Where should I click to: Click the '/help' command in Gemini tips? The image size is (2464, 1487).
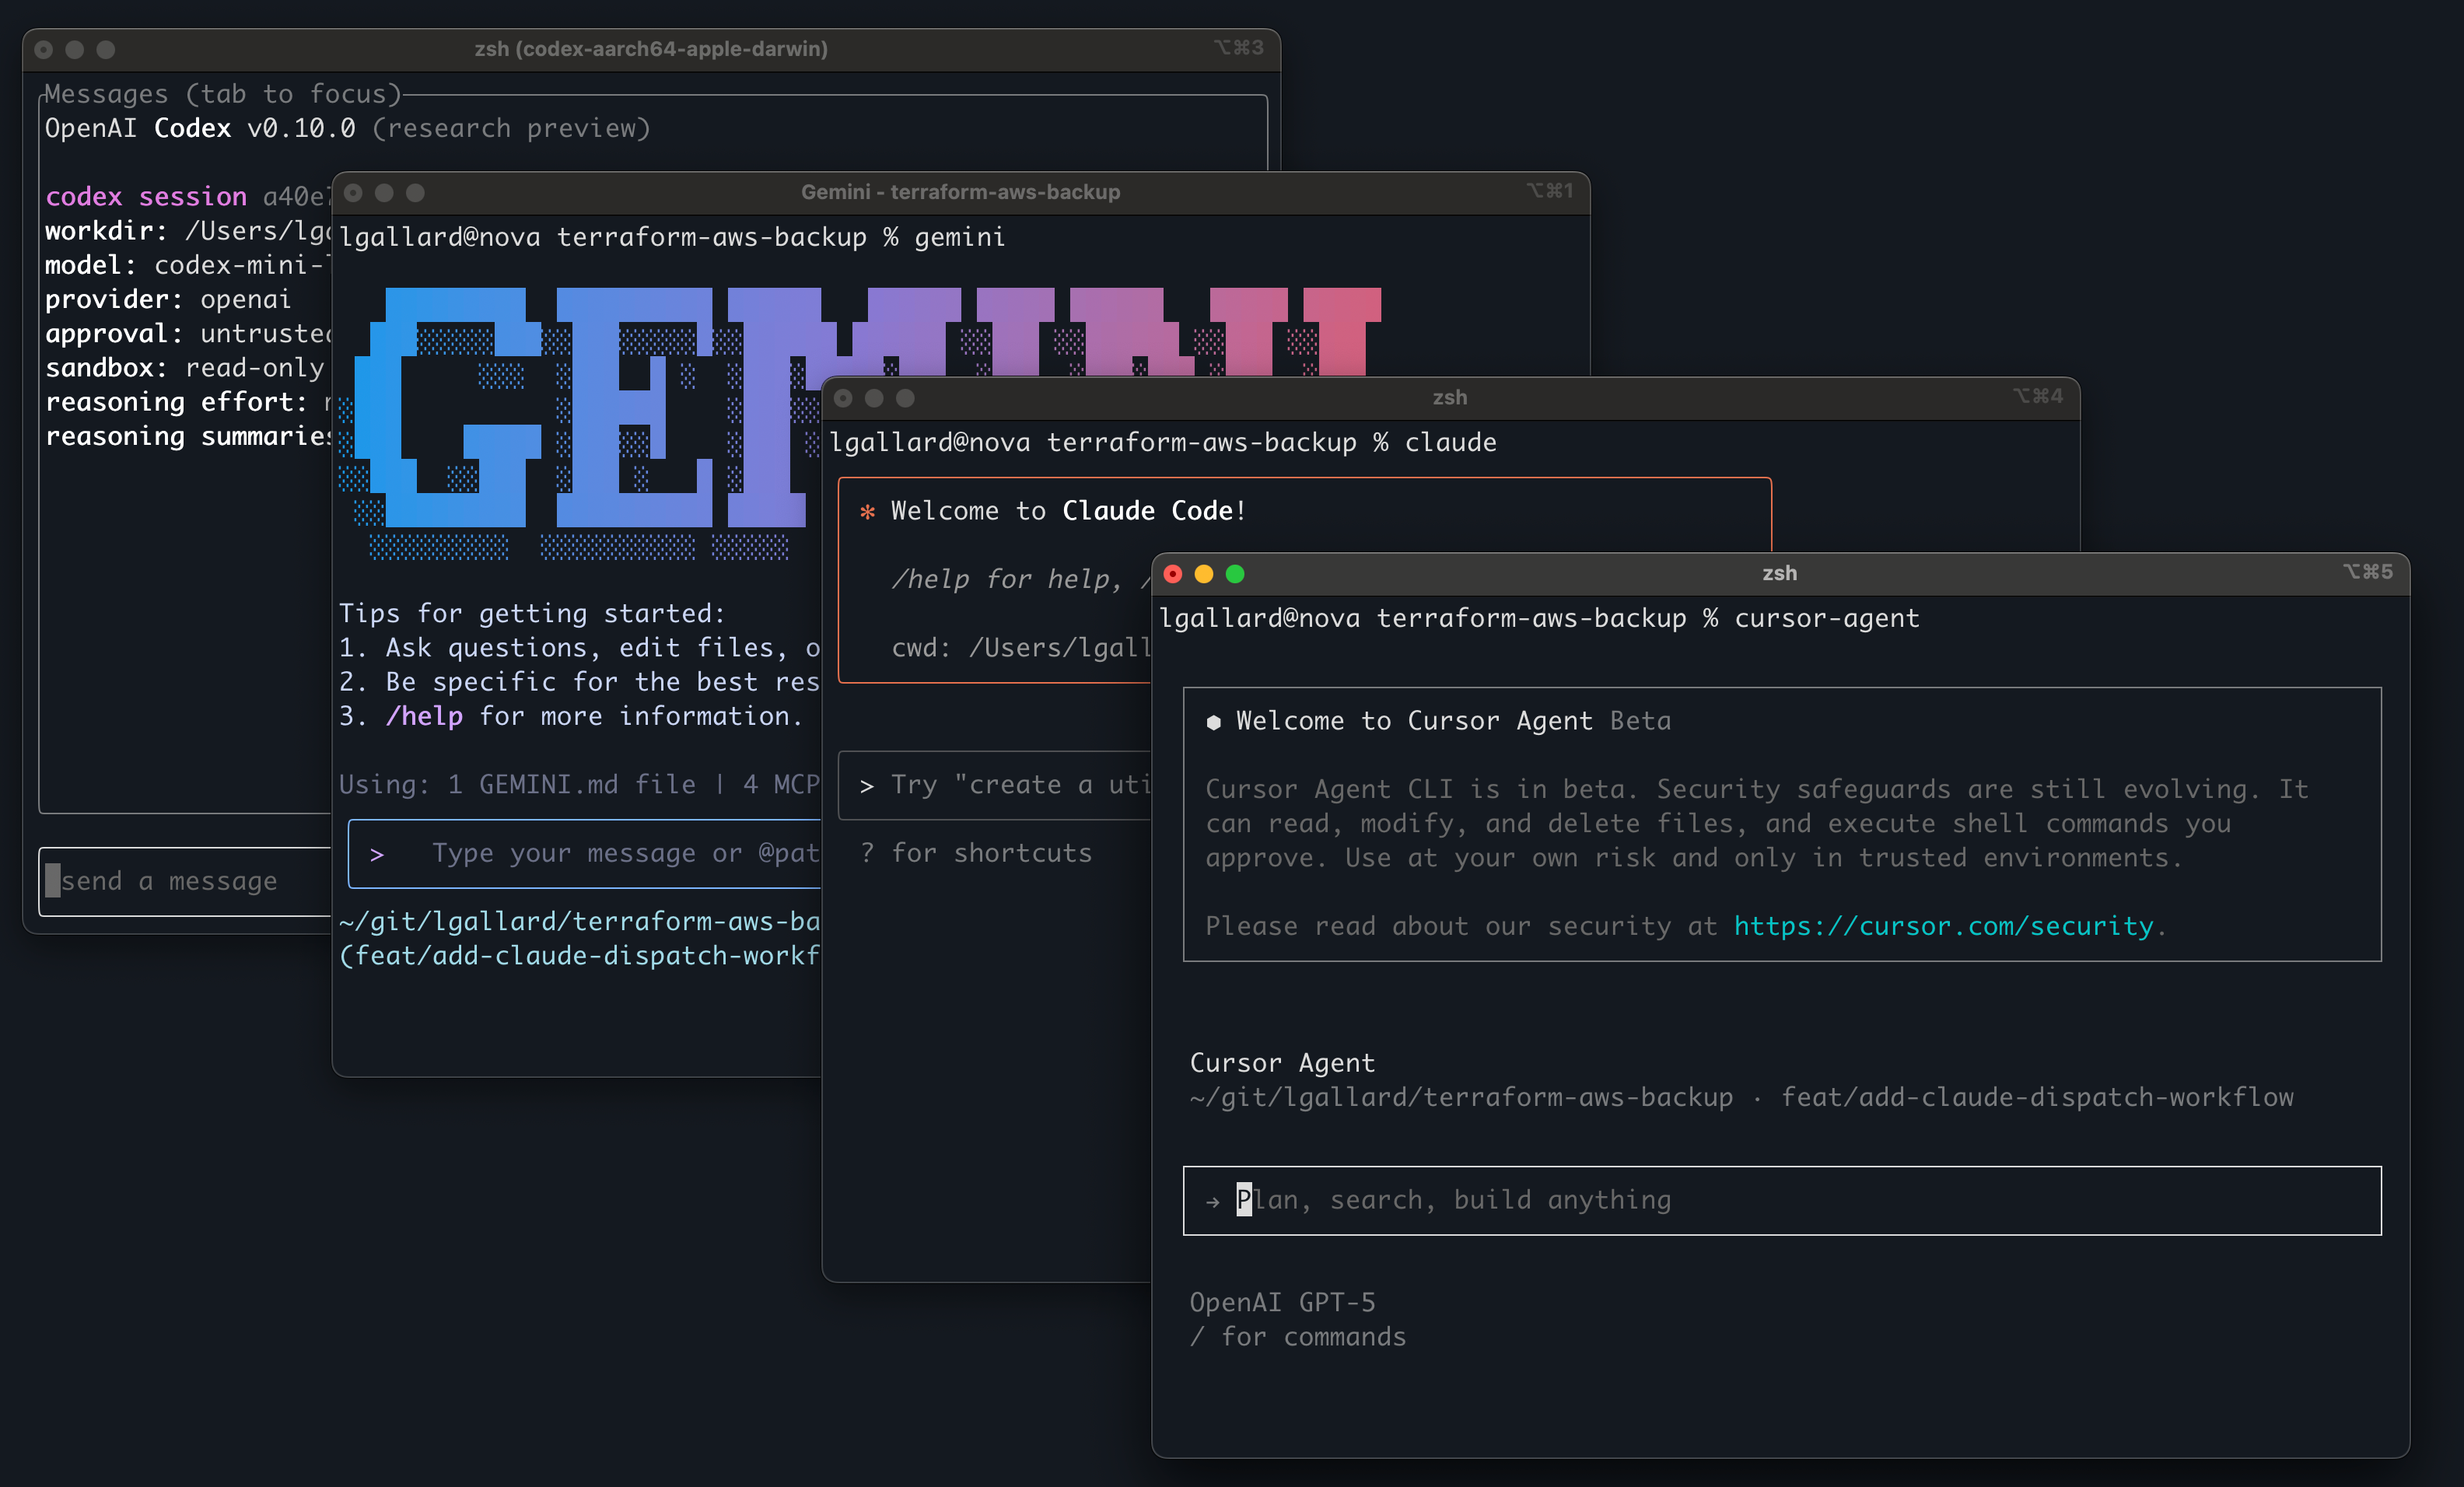pos(424,716)
